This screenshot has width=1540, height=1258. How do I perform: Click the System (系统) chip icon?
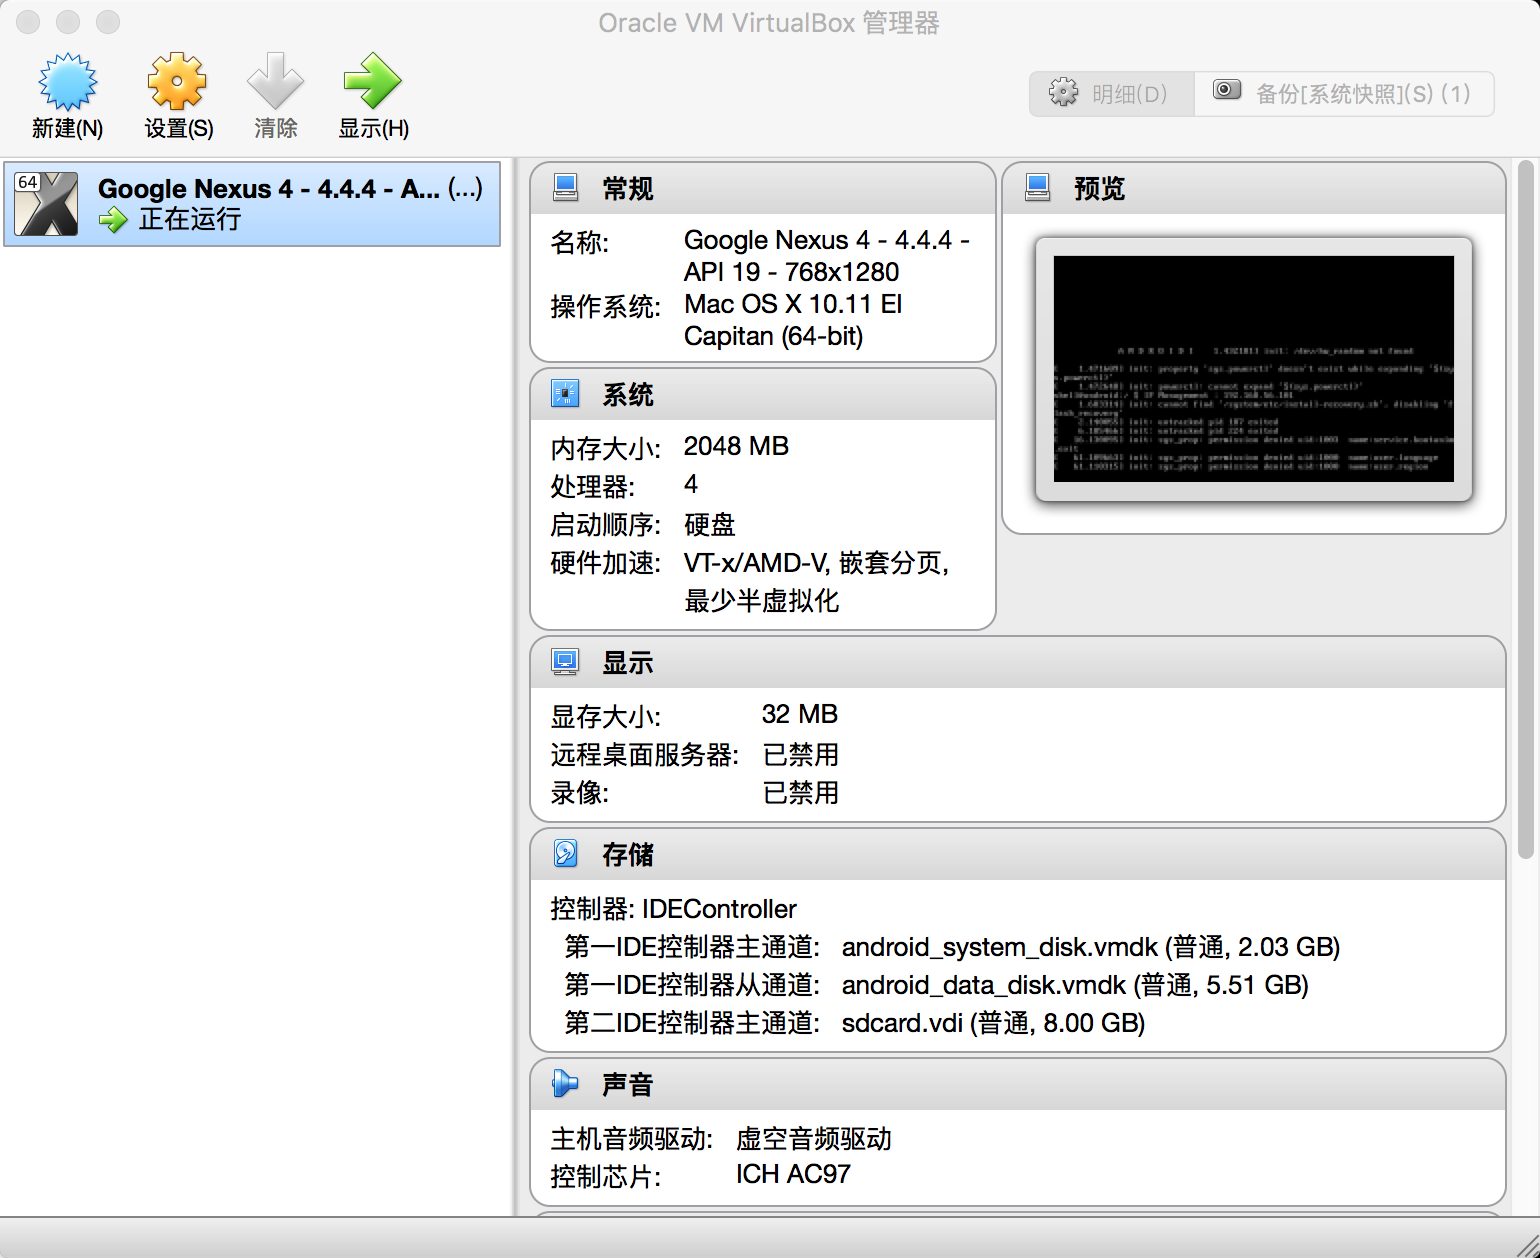[x=565, y=394]
